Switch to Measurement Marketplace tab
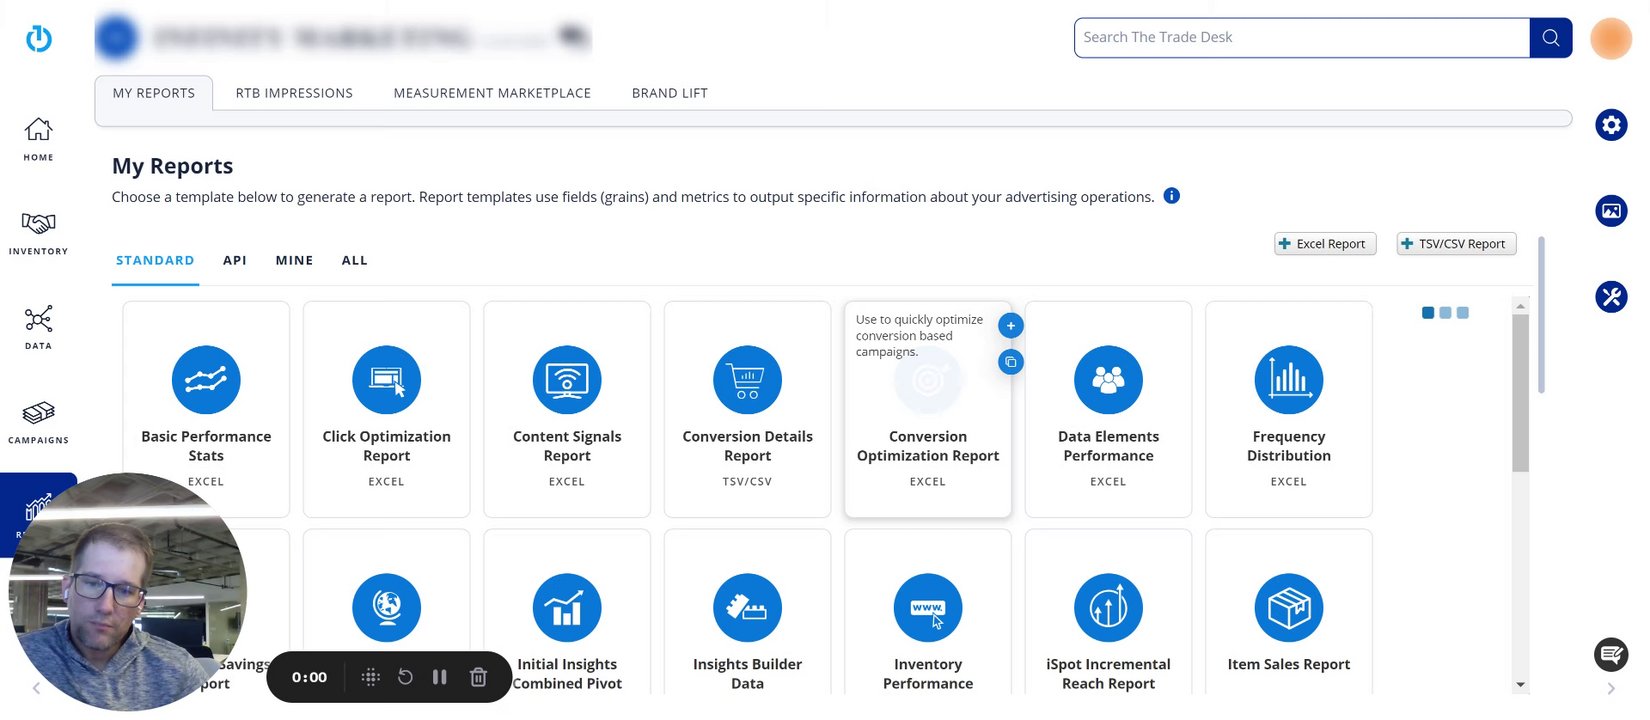The height and width of the screenshot is (720, 1650). (492, 93)
